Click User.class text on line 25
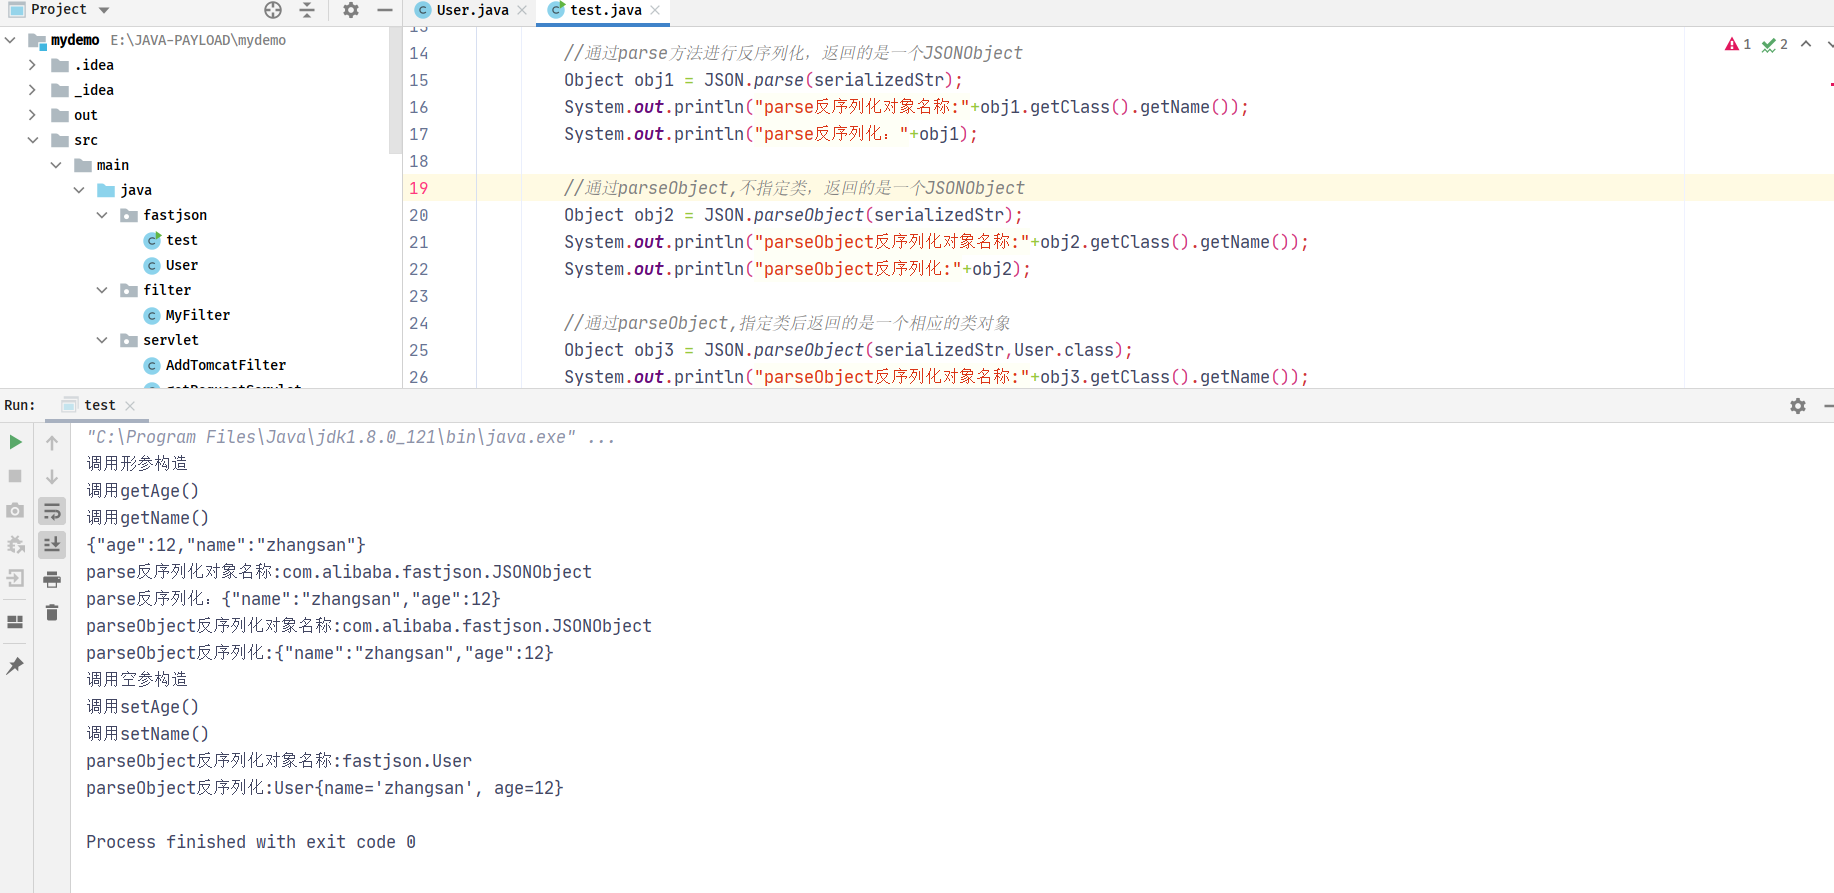Viewport: 1834px width, 893px height. pos(1064,350)
